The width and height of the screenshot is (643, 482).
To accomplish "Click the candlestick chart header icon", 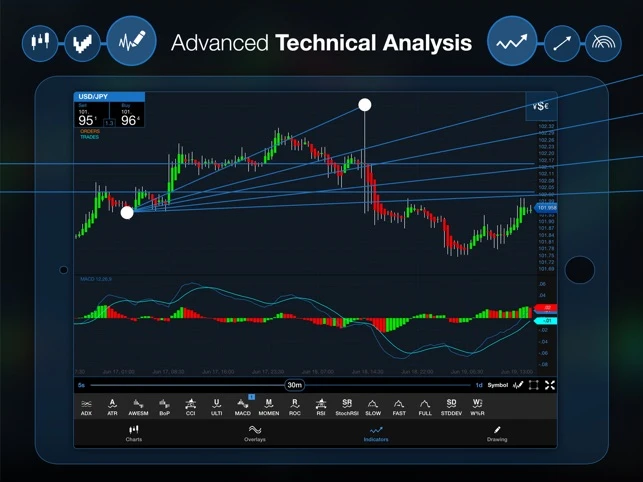I will (x=40, y=43).
